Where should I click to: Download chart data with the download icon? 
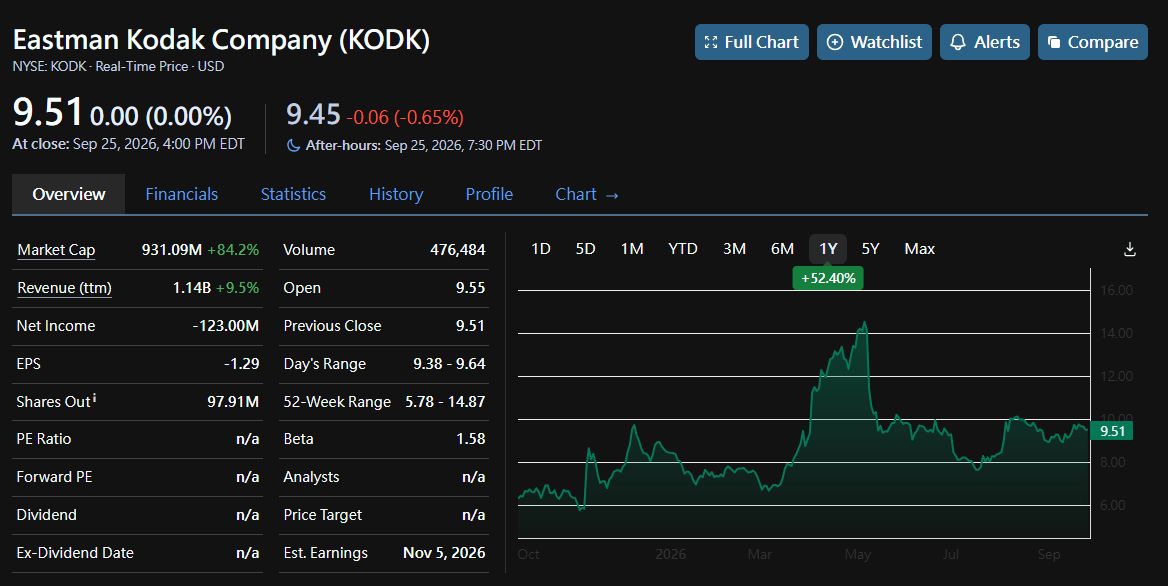(1129, 249)
